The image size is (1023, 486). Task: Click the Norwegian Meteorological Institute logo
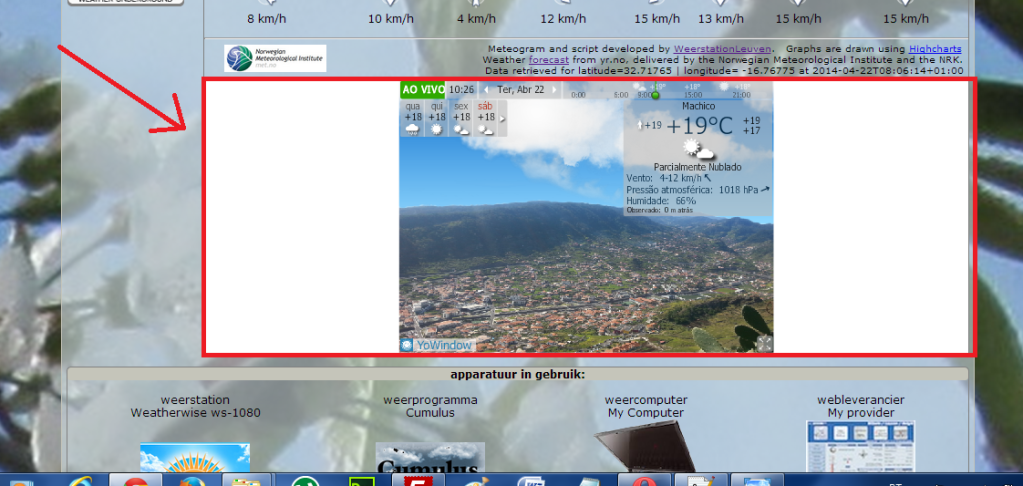pos(275,58)
